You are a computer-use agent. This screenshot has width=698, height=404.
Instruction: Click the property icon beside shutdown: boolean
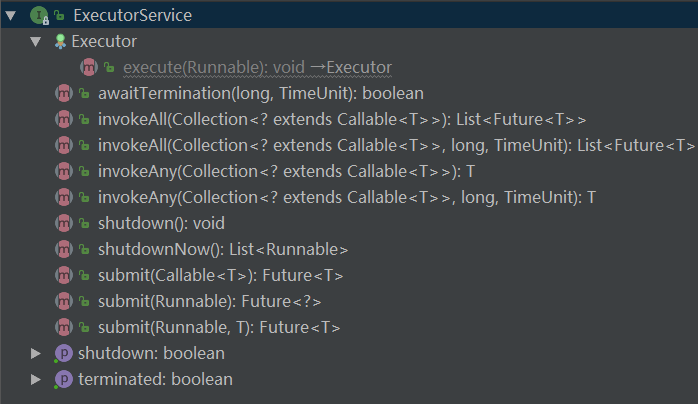coord(62,353)
